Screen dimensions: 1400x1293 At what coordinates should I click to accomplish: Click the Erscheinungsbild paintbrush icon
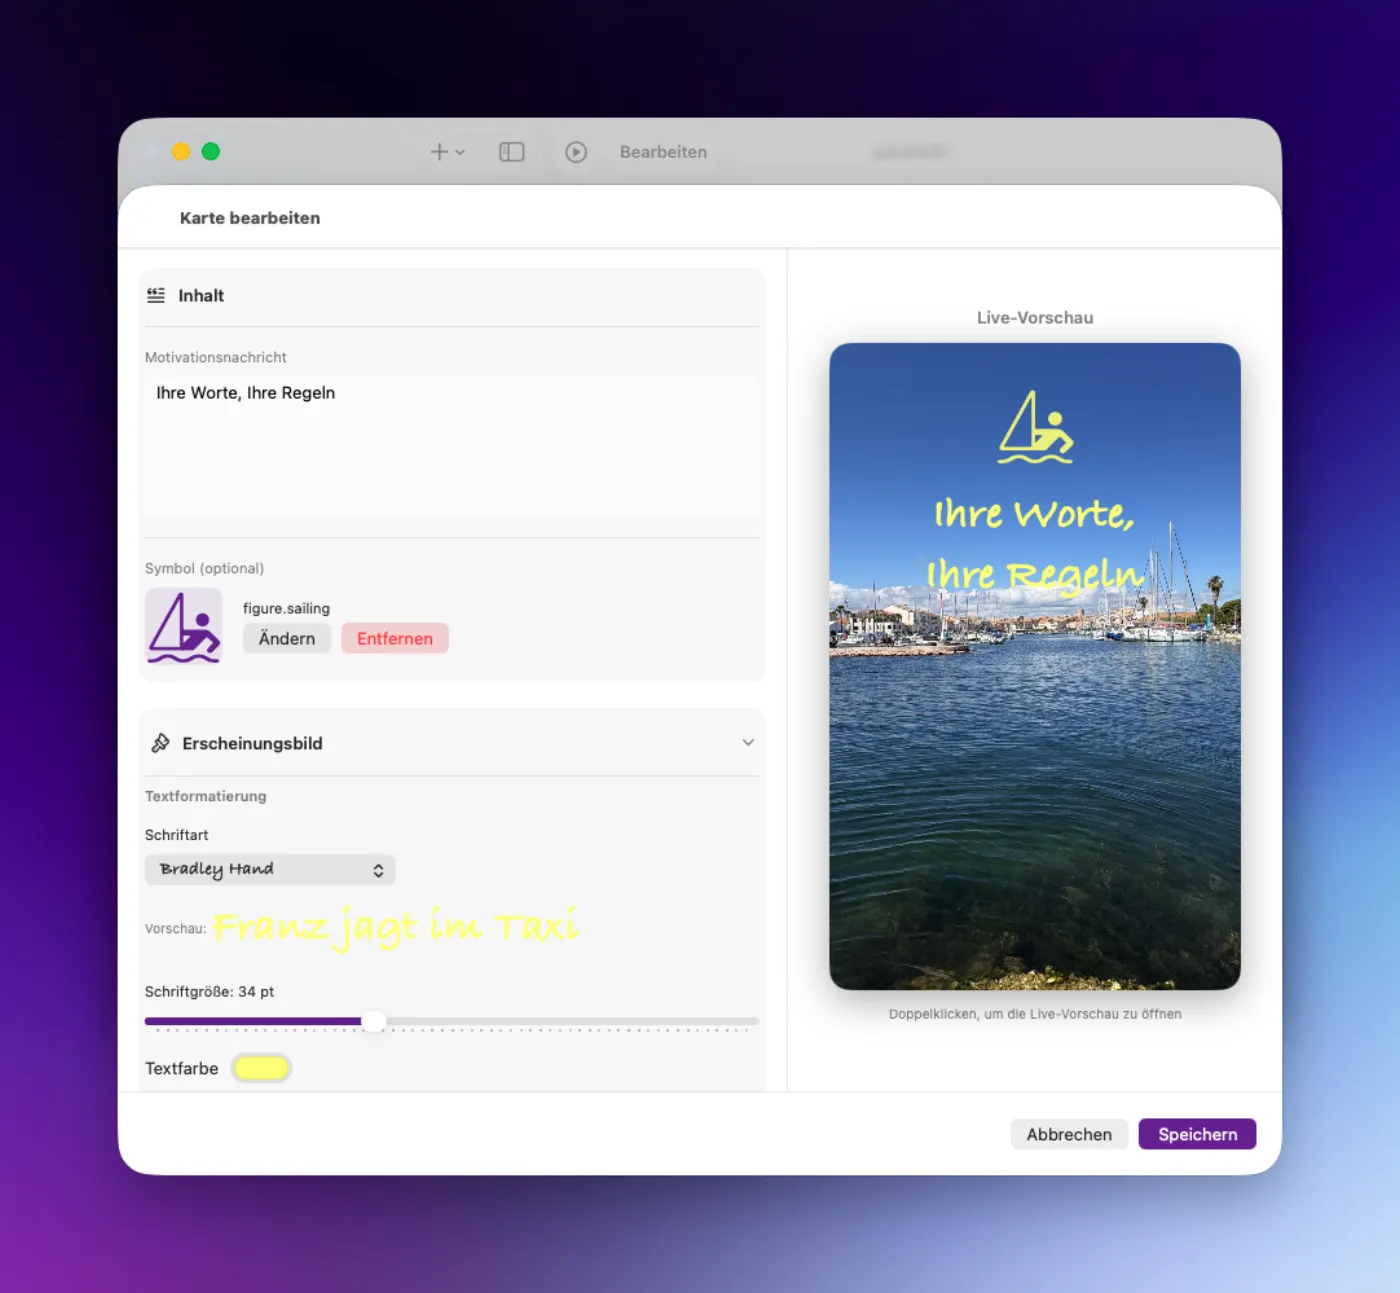pyautogui.click(x=160, y=743)
